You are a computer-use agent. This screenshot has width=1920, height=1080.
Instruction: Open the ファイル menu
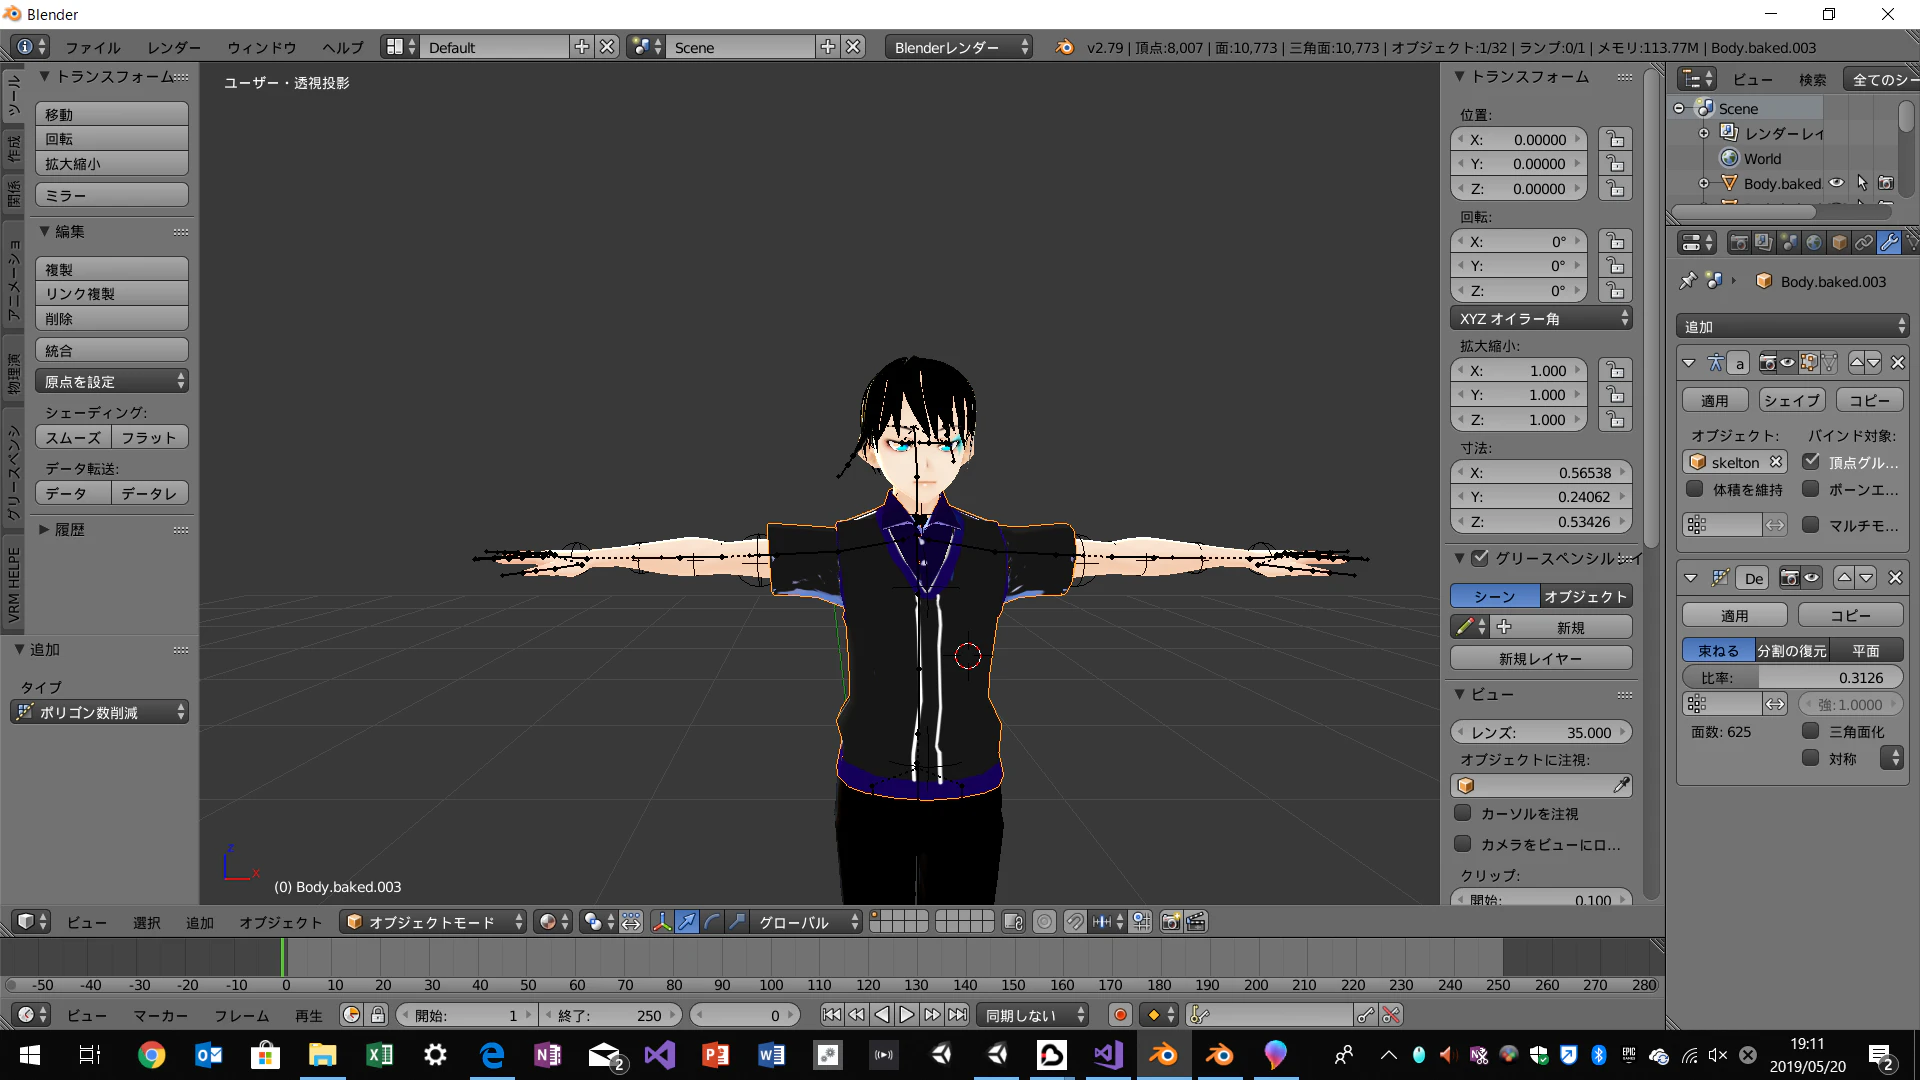click(x=93, y=47)
